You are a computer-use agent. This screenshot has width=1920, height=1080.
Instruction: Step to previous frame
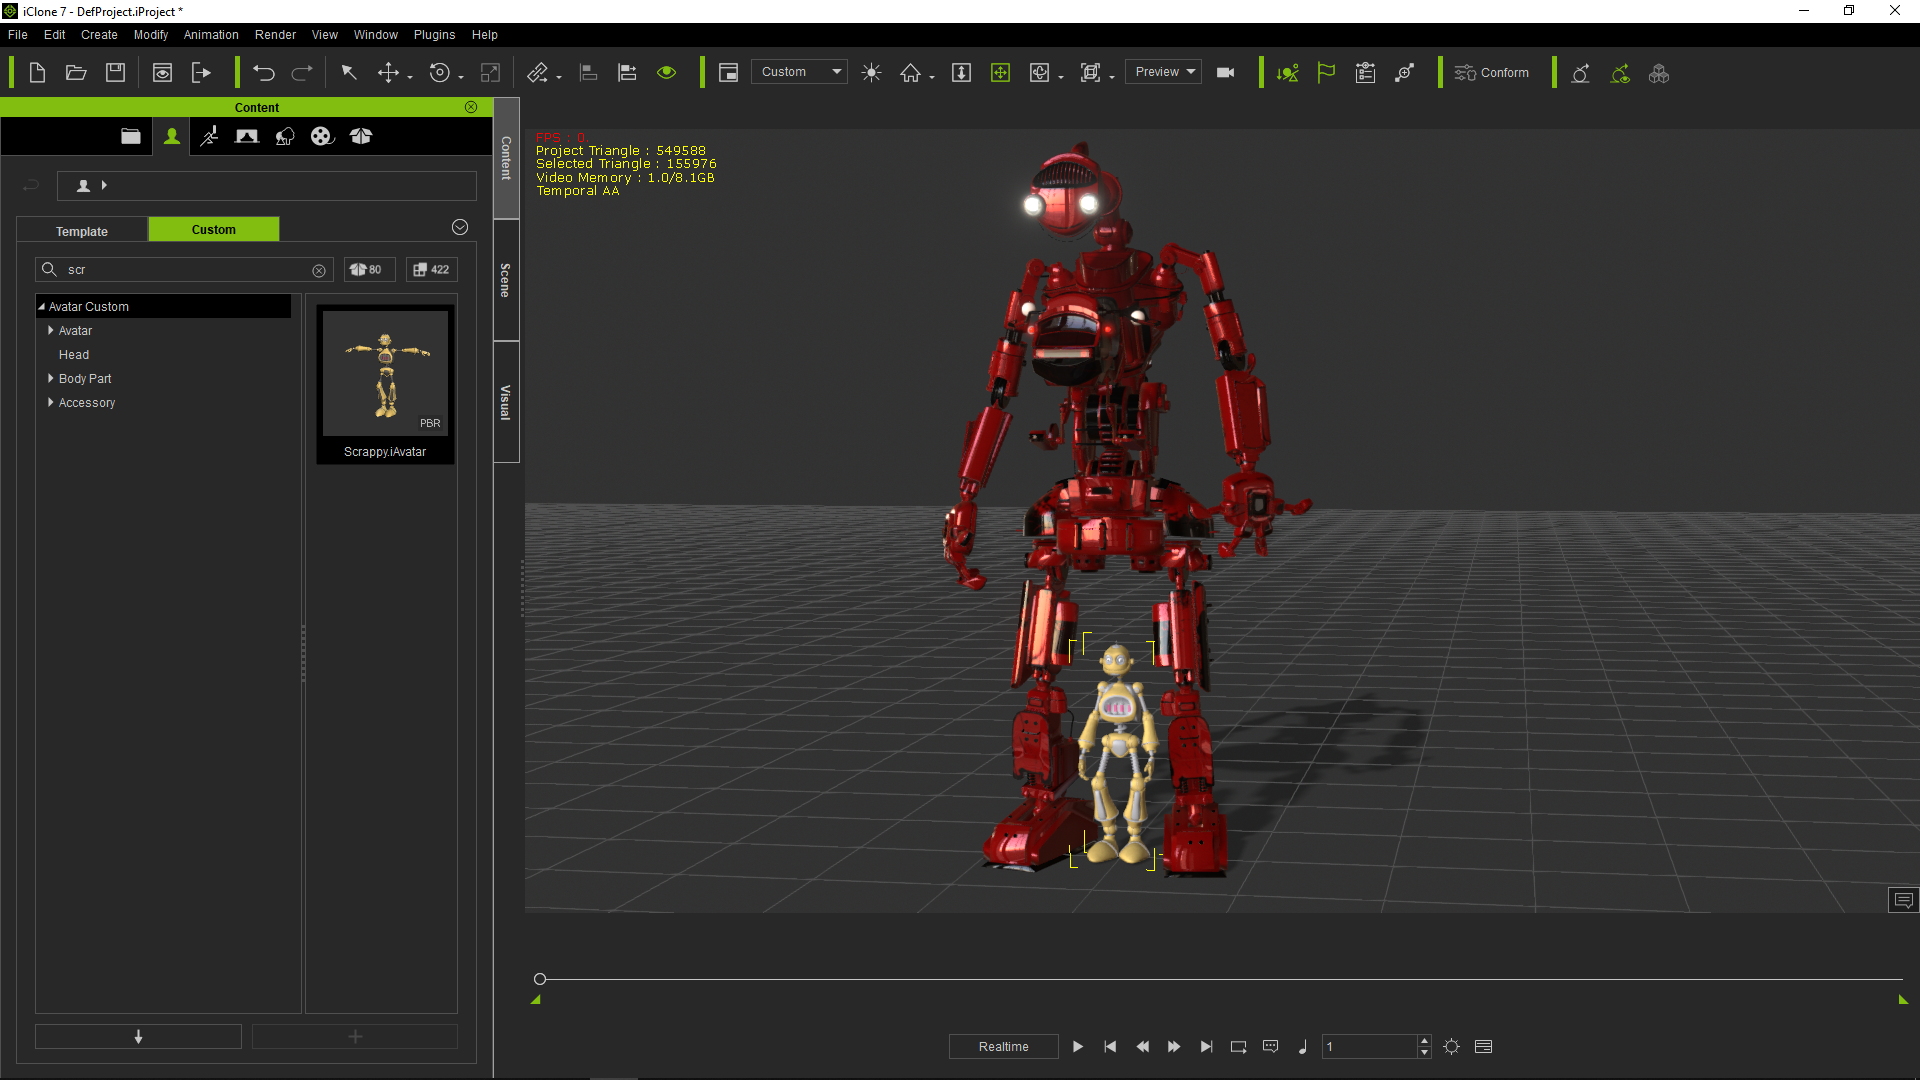tap(1142, 1046)
